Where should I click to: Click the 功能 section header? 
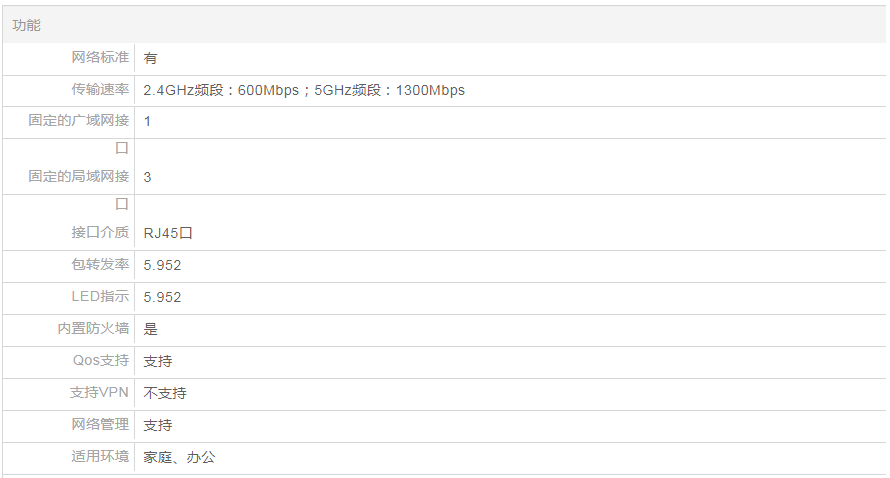coord(27,25)
